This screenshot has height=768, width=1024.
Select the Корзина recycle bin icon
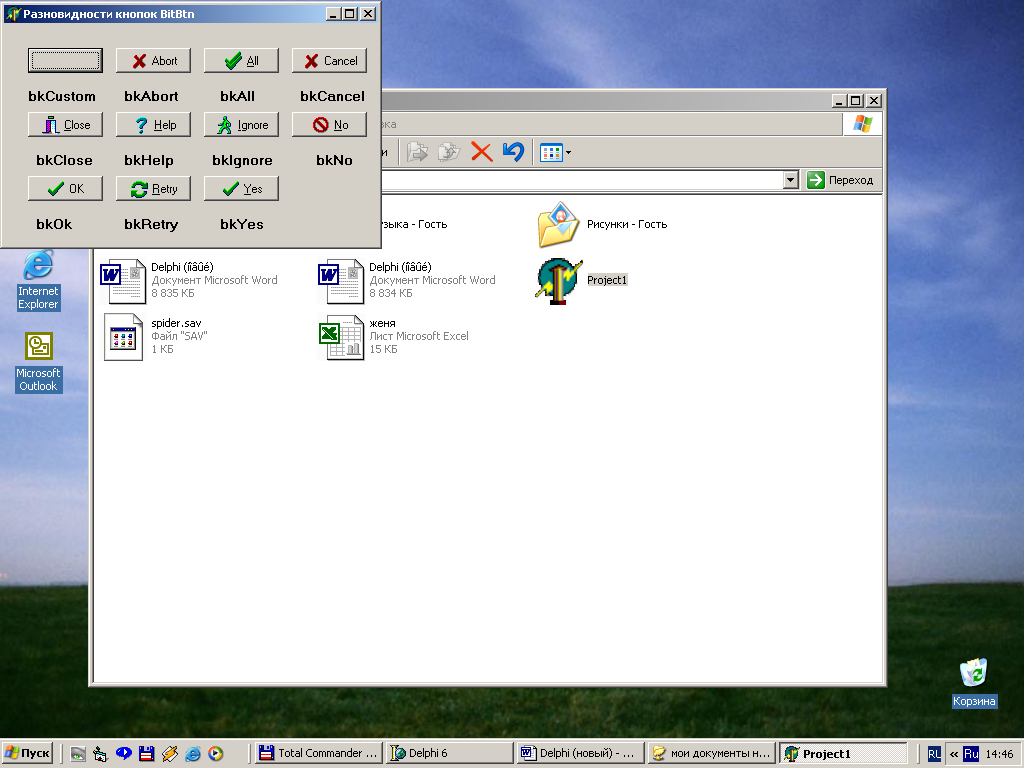click(974, 682)
